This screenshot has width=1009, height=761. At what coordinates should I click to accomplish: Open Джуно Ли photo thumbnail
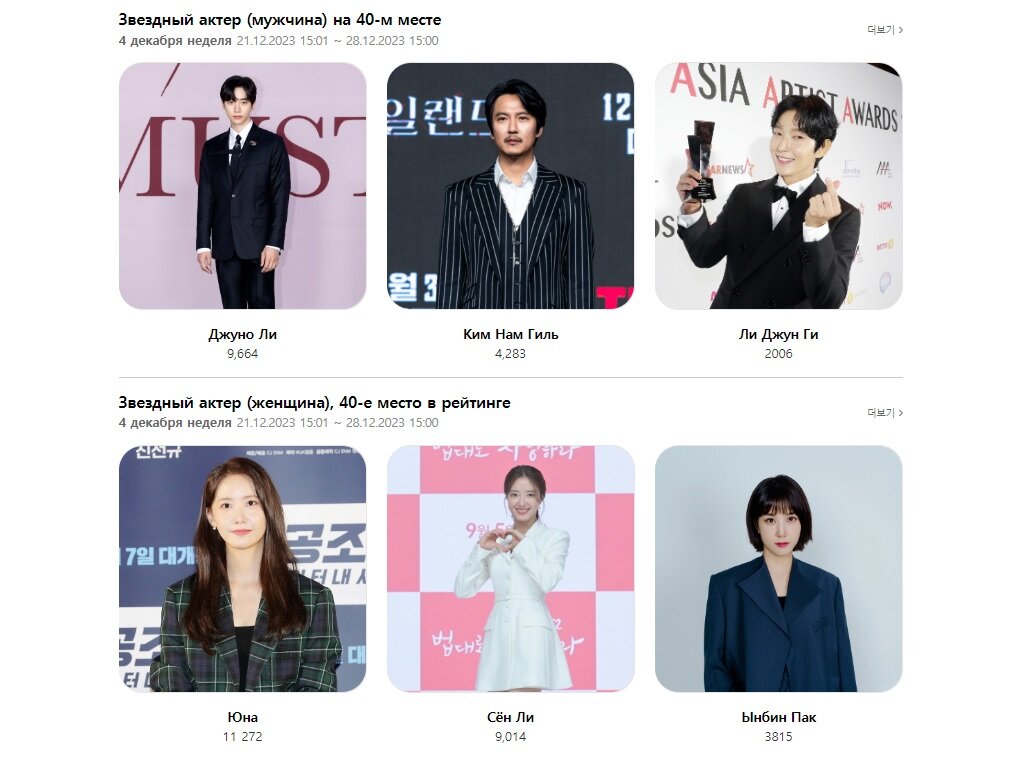pos(243,186)
